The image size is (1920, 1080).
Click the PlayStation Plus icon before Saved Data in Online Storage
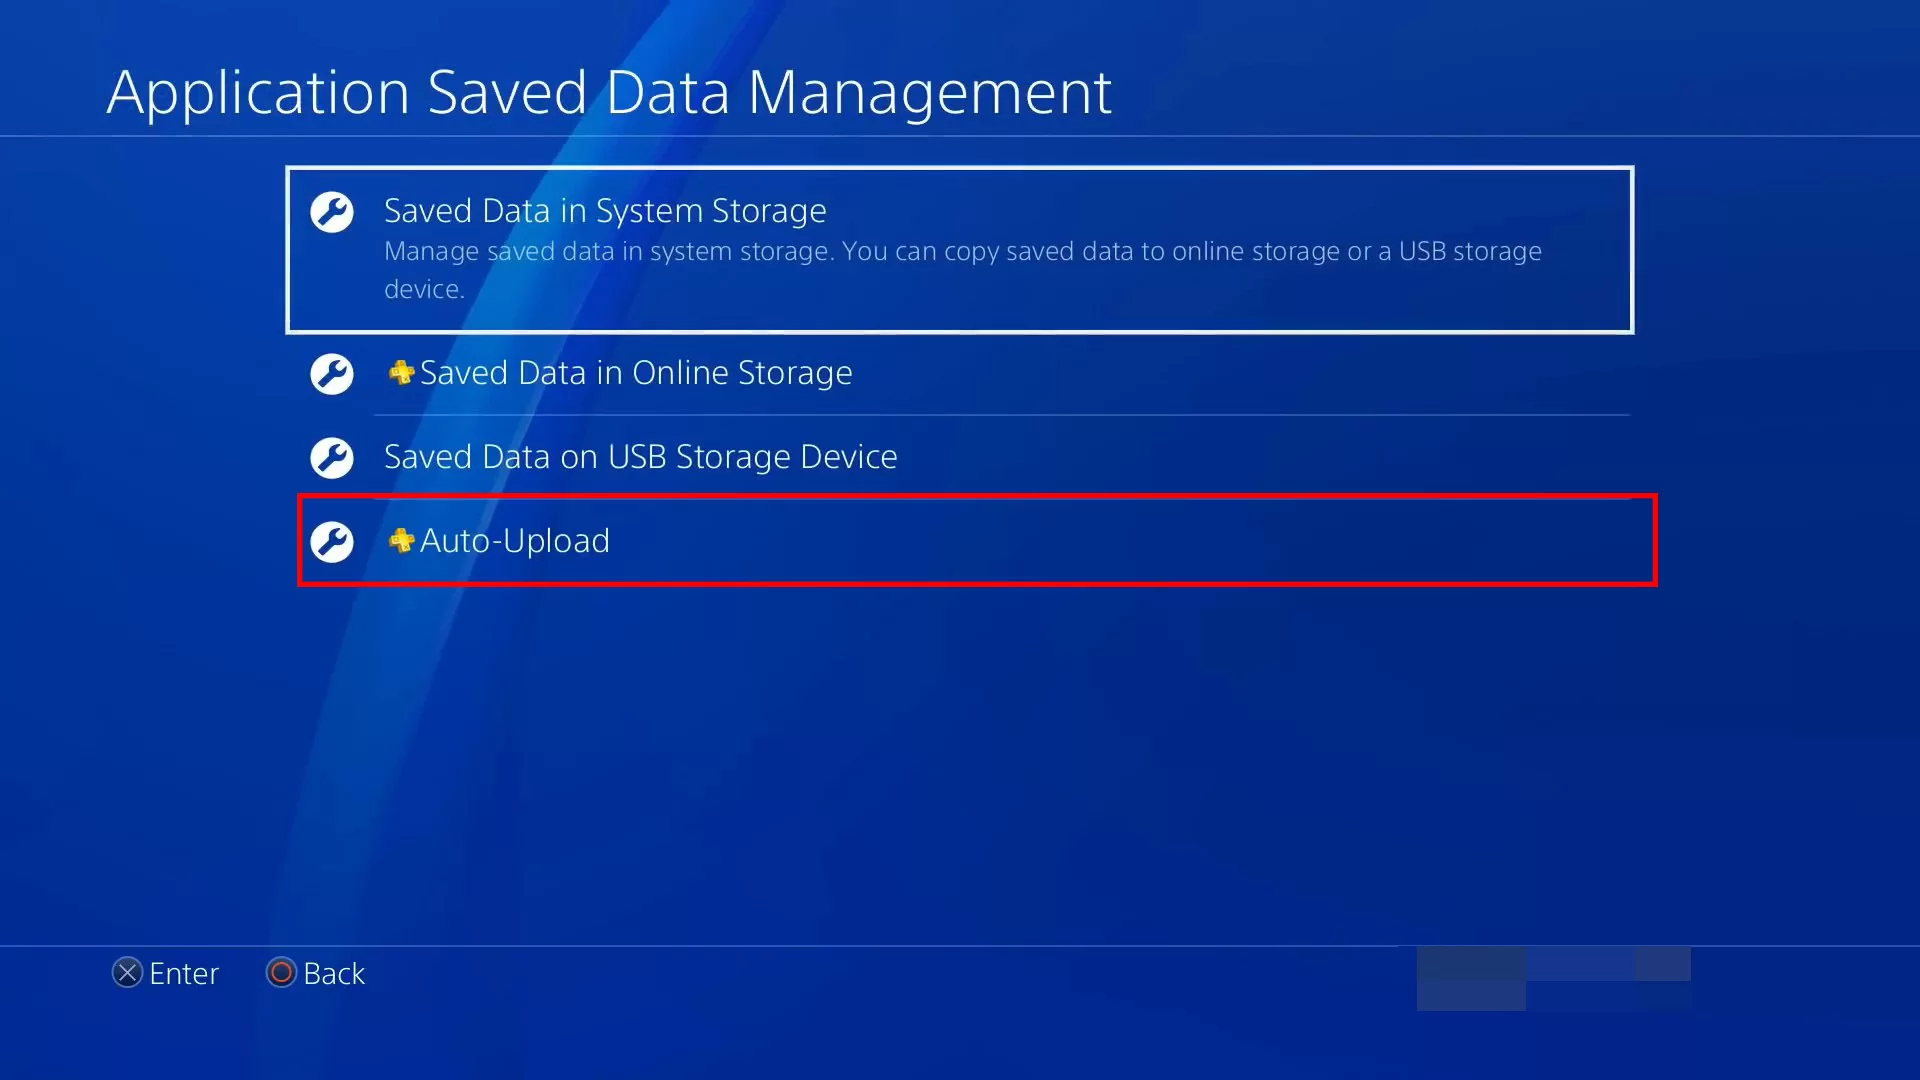pyautogui.click(x=401, y=373)
